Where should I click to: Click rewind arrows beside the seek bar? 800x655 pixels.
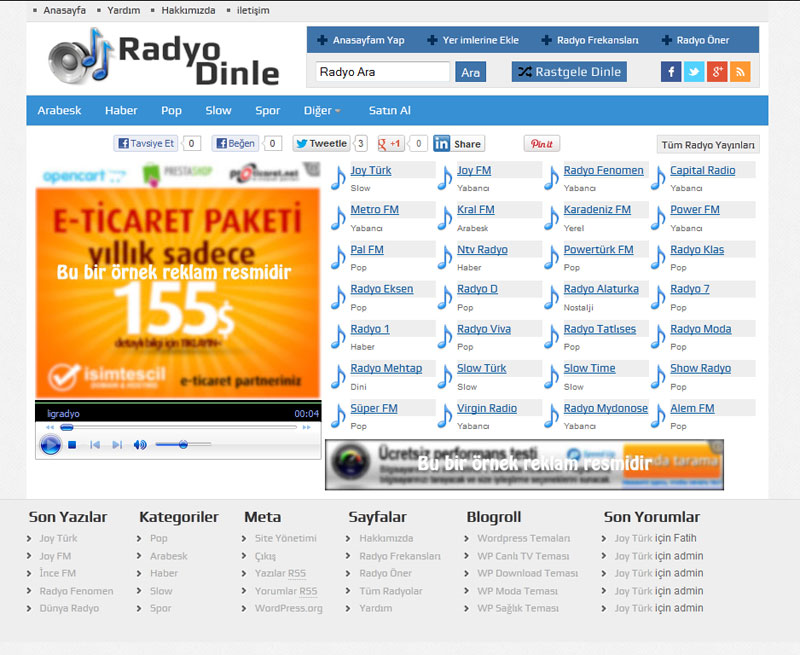click(x=50, y=427)
